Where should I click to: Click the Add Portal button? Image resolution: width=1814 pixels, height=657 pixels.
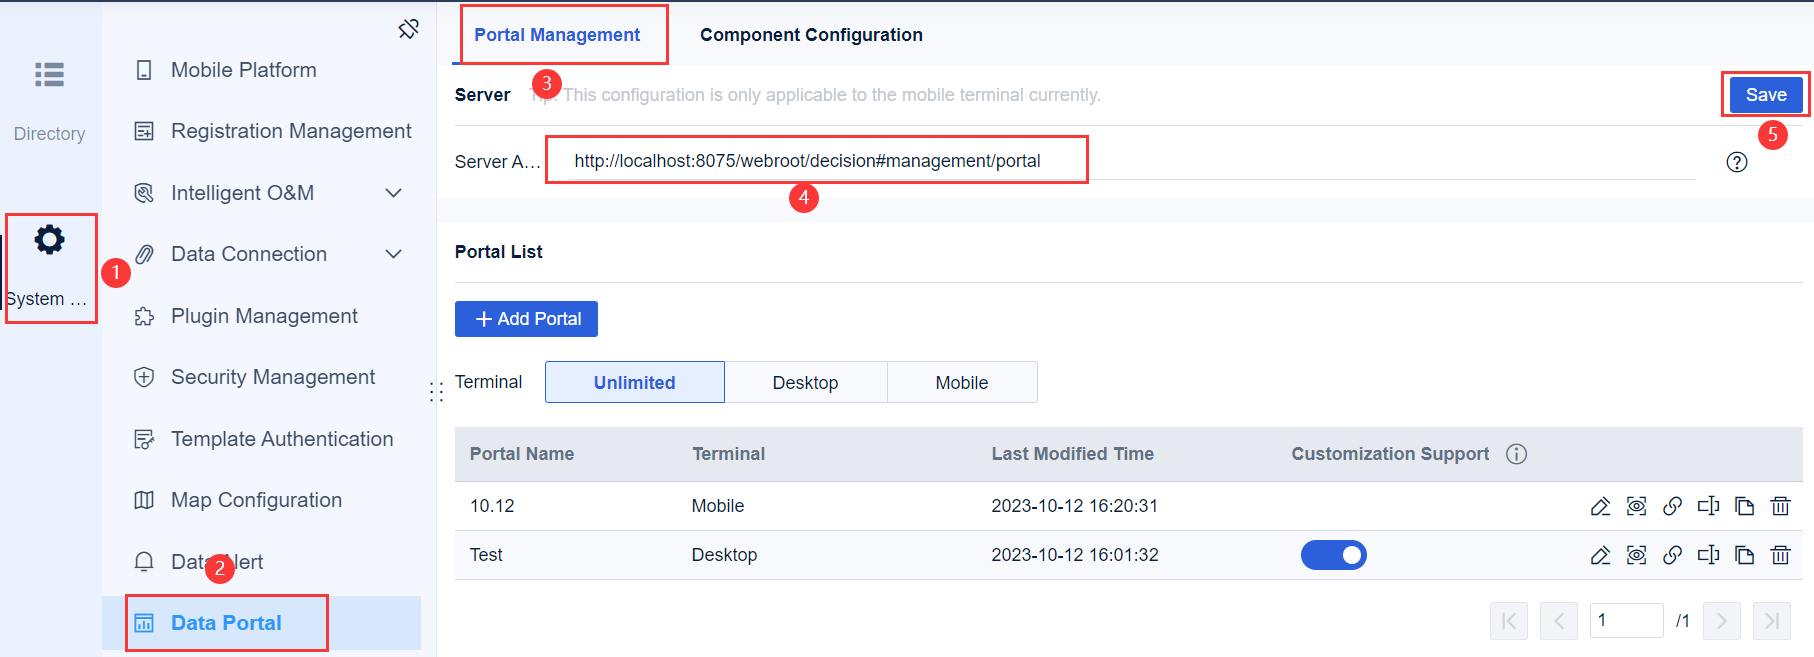[x=526, y=319]
